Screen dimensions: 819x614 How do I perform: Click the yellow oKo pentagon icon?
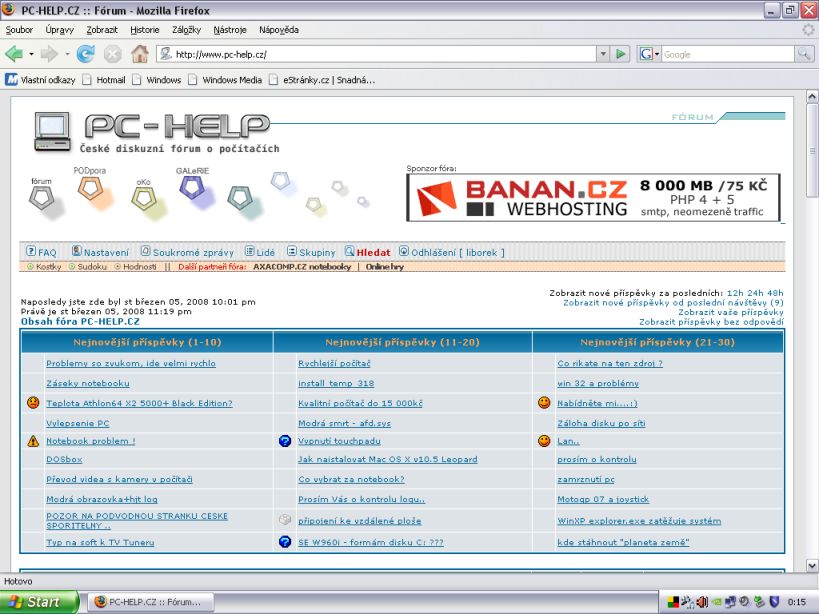click(144, 198)
